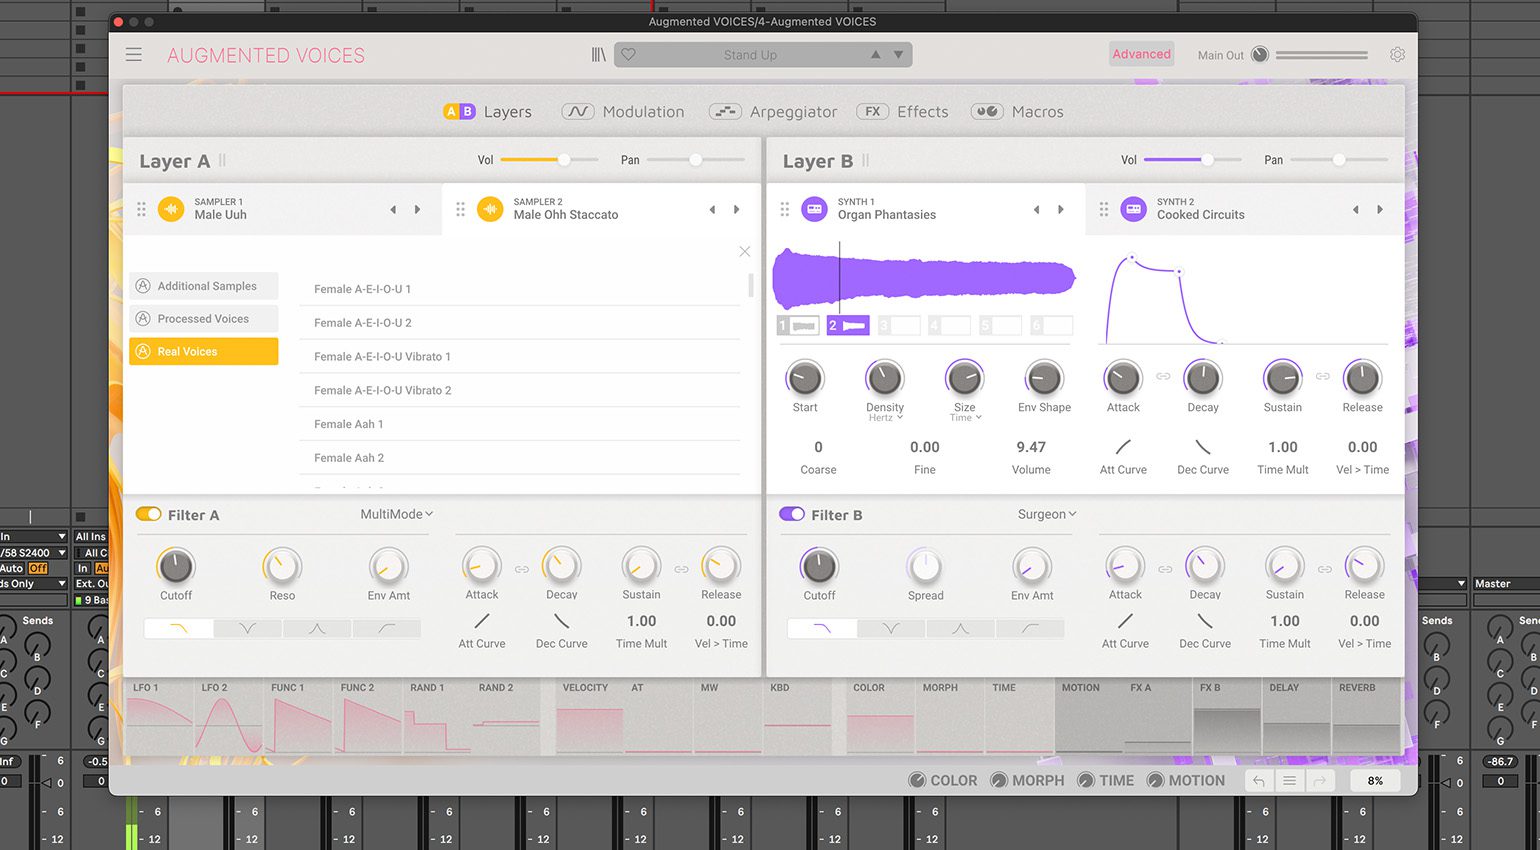Select Filter A low-pass shape

179,629
